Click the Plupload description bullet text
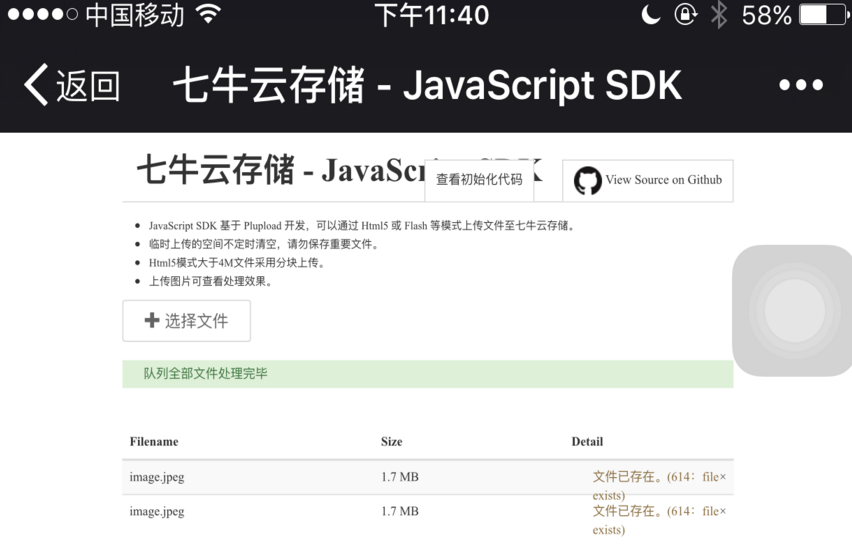Viewport: 852px width, 550px height. (362, 226)
